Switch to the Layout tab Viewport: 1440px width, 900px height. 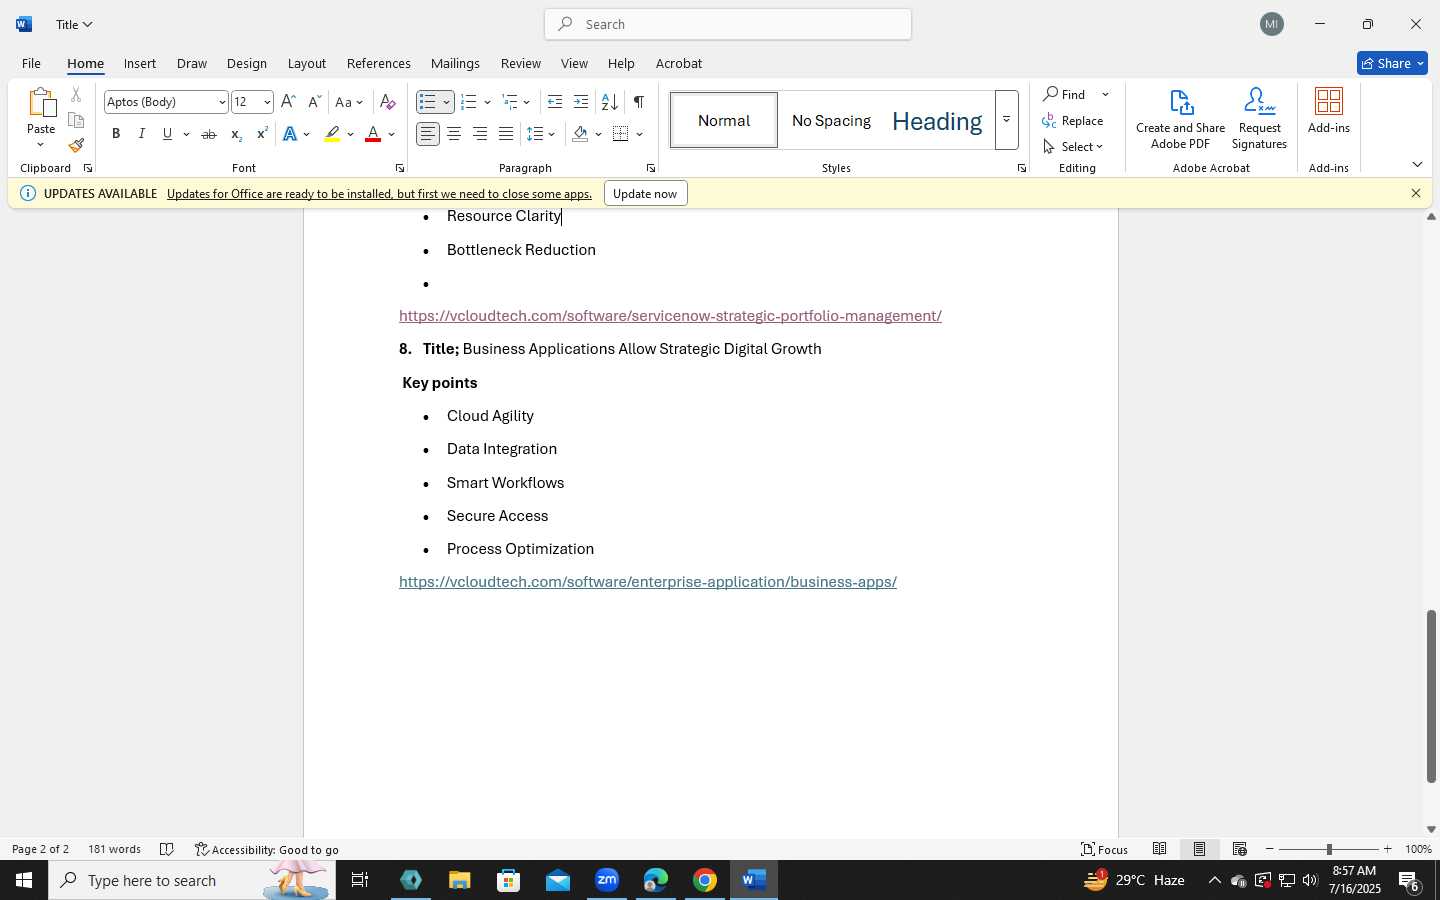[307, 63]
